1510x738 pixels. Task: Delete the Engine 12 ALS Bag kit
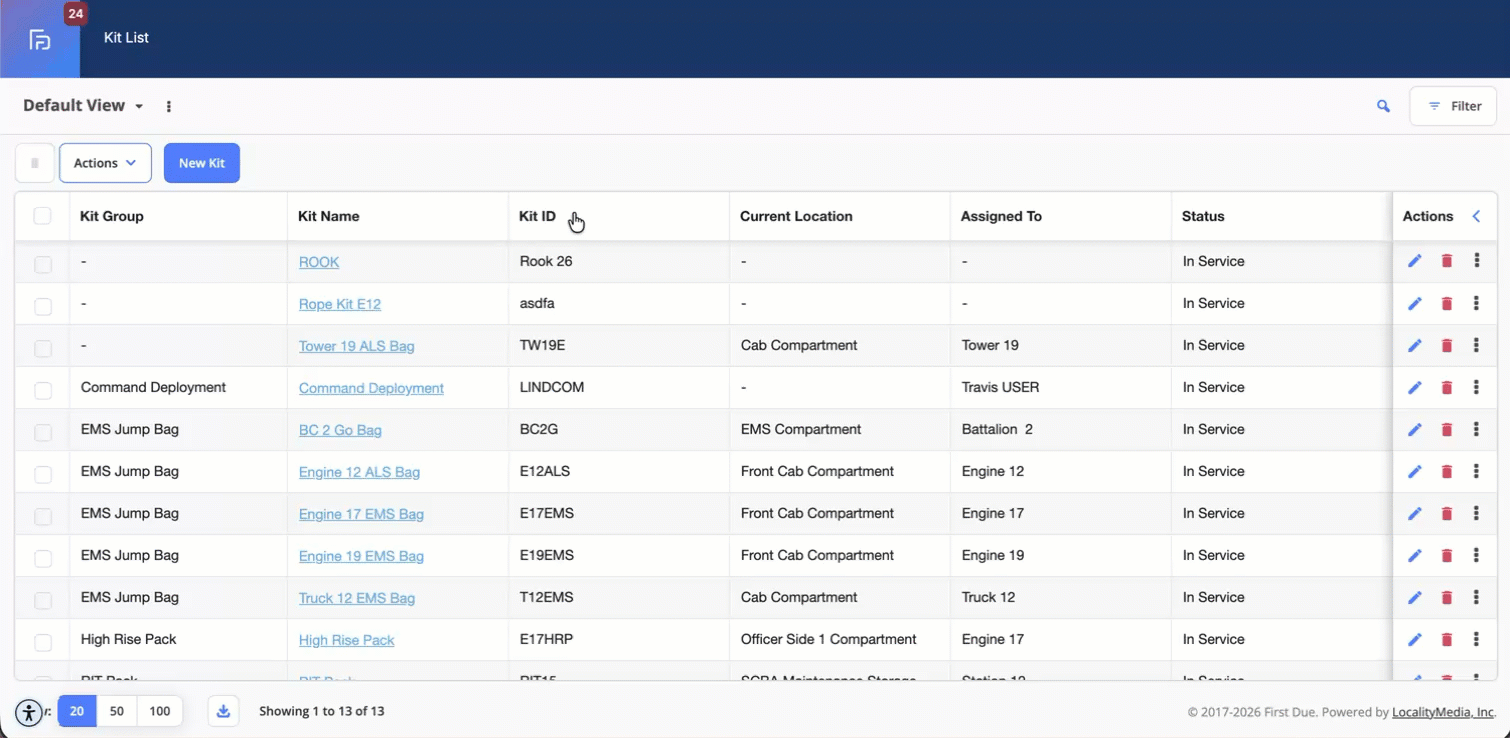coord(1446,471)
